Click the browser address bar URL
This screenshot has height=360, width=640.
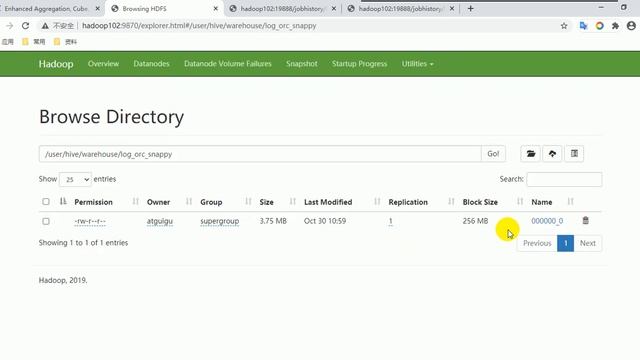[199, 26]
